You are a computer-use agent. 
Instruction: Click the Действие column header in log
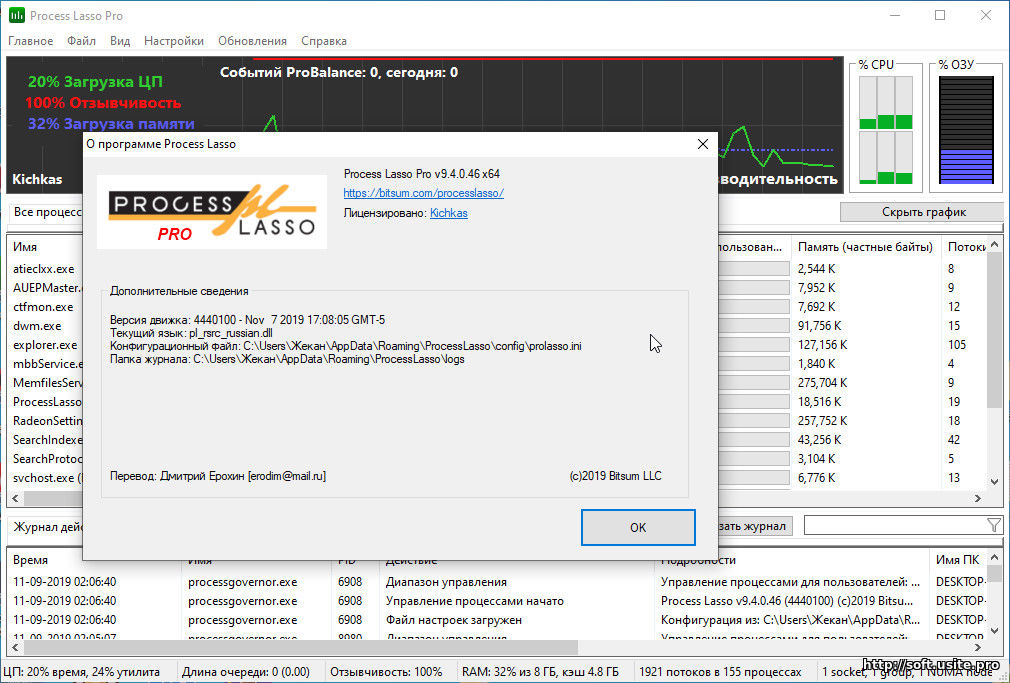[x=412, y=560]
